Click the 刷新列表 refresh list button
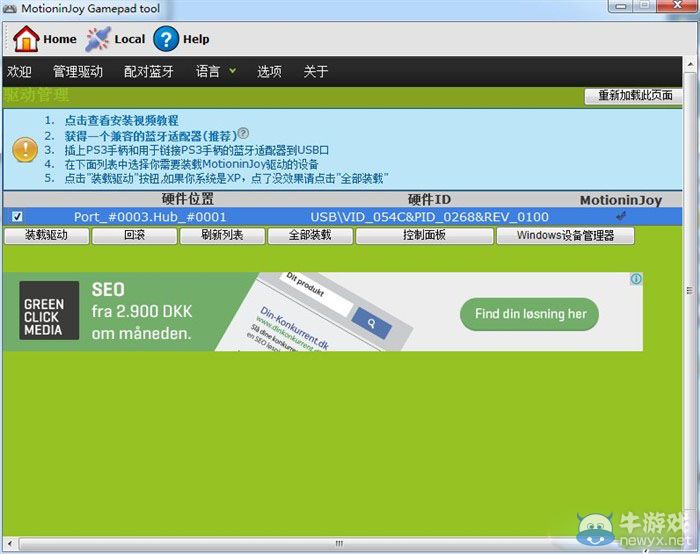The height and width of the screenshot is (554, 700). tap(222, 235)
